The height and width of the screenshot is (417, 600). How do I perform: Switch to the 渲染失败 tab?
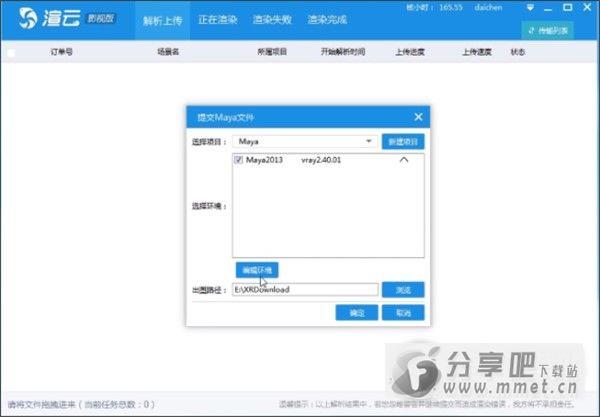[272, 20]
